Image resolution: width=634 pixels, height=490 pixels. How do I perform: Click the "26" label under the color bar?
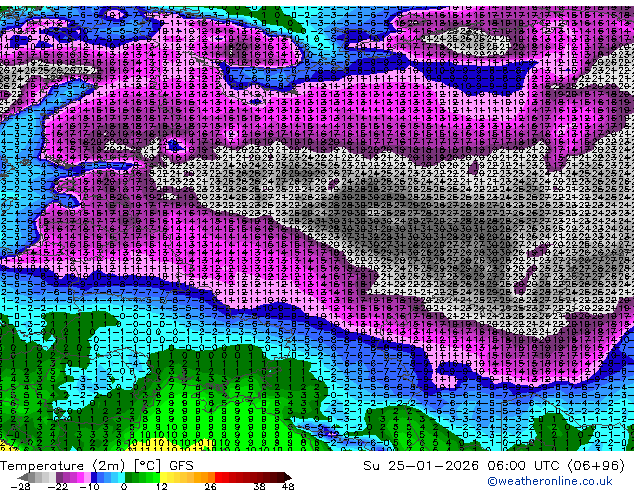(x=210, y=486)
